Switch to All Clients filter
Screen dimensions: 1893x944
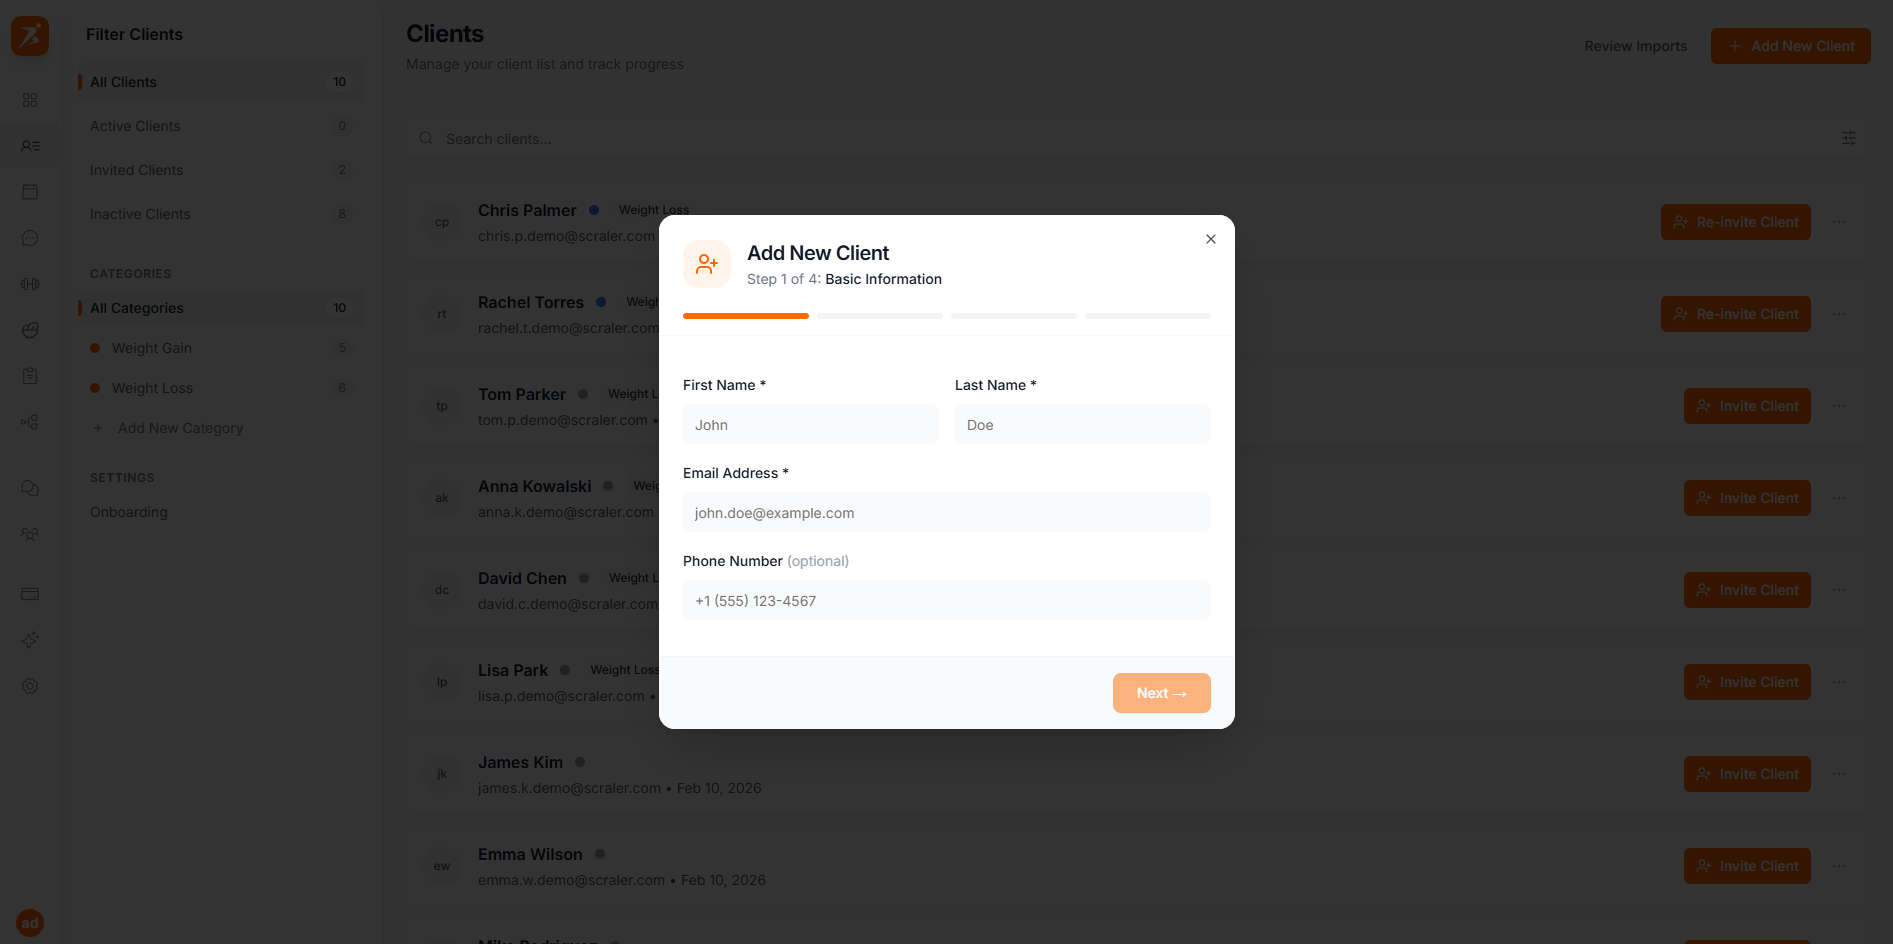pos(123,82)
